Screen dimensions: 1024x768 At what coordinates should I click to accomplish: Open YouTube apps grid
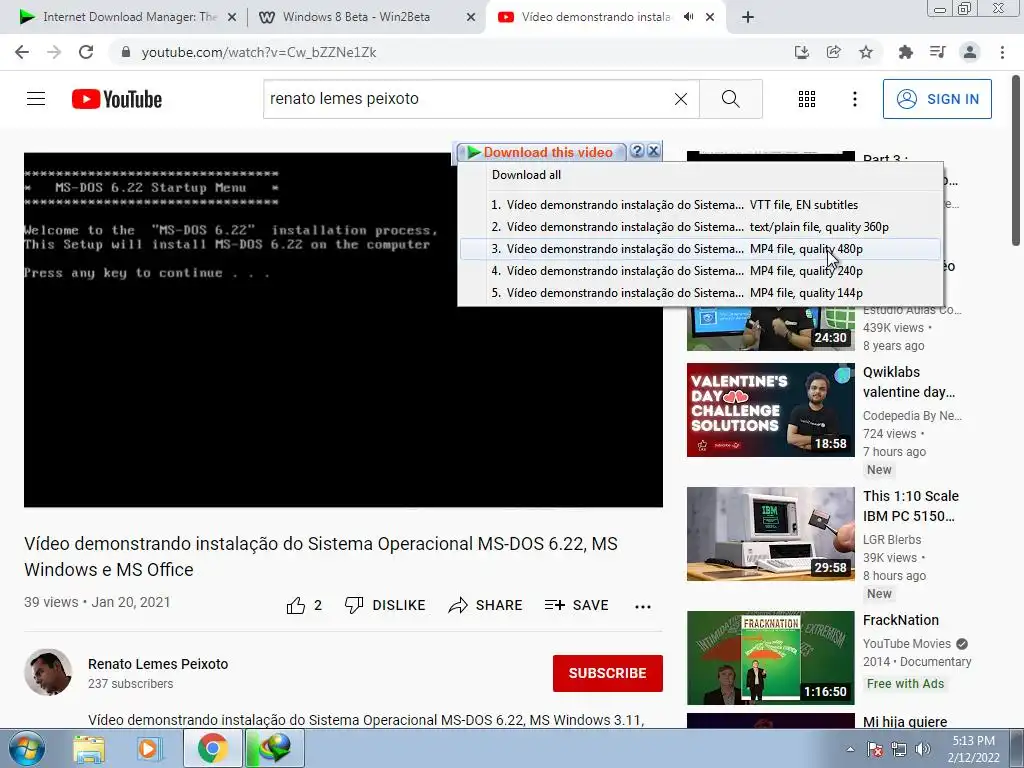(807, 99)
